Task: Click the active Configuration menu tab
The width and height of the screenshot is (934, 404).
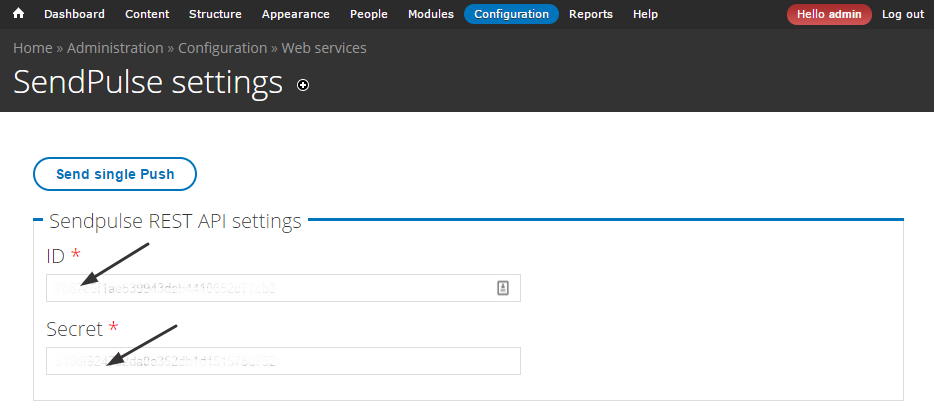Action: coord(511,14)
